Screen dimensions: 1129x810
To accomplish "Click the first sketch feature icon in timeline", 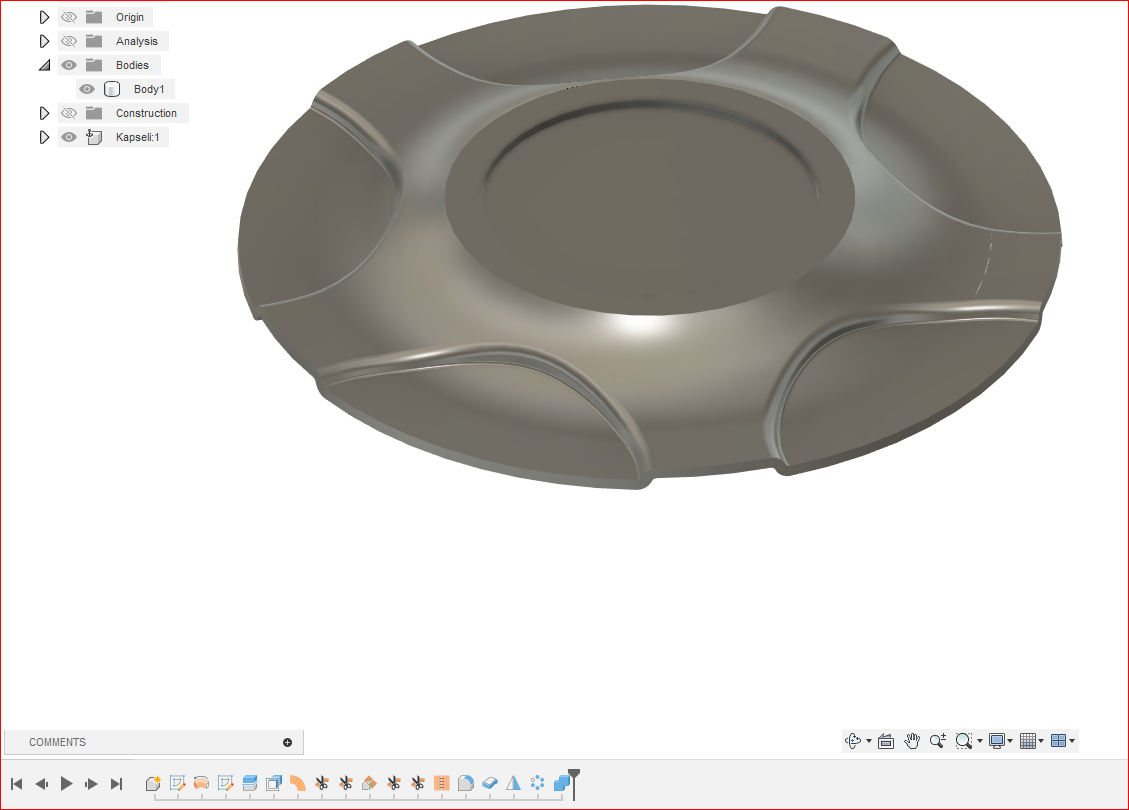I will [177, 784].
